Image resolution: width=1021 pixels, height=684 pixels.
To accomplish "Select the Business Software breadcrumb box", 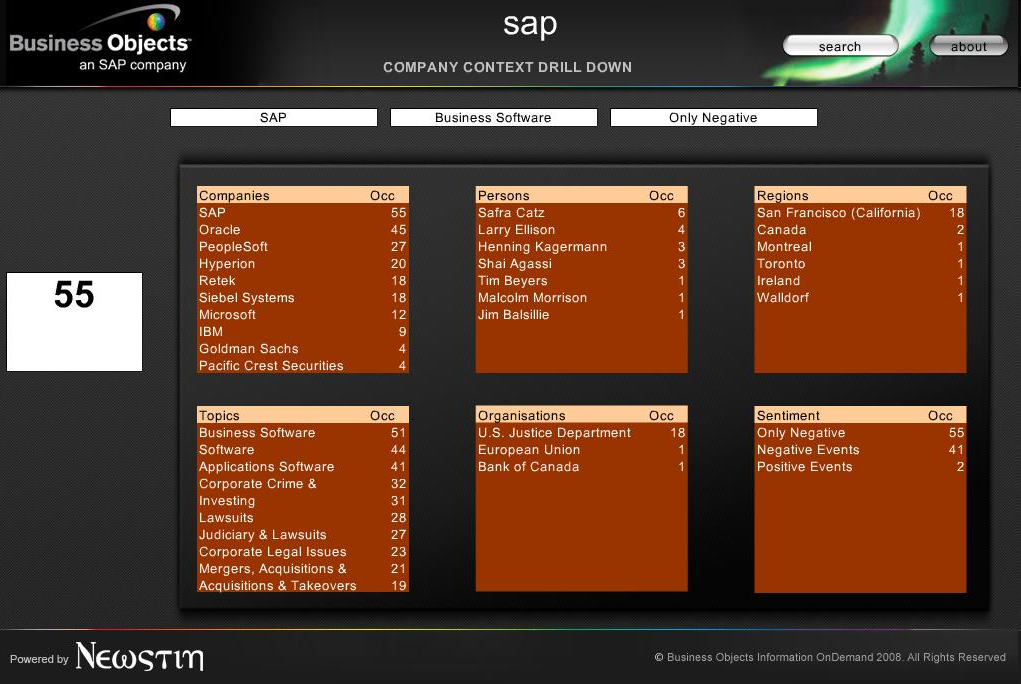I will pyautogui.click(x=494, y=117).
